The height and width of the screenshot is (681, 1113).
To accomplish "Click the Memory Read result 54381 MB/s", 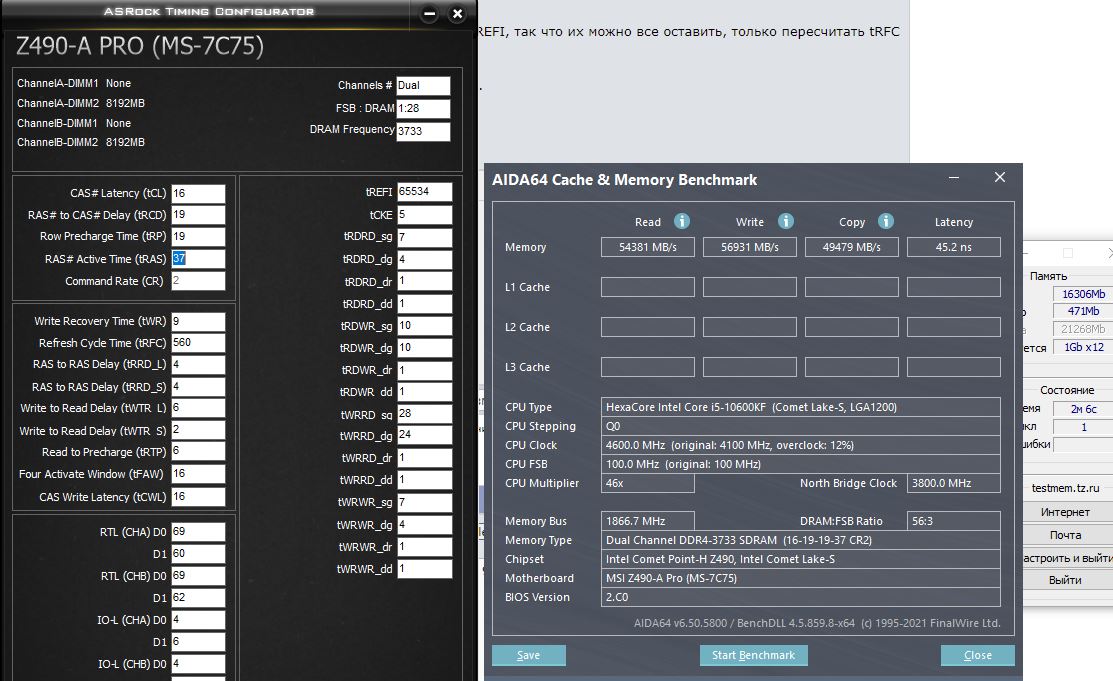I will click(647, 247).
